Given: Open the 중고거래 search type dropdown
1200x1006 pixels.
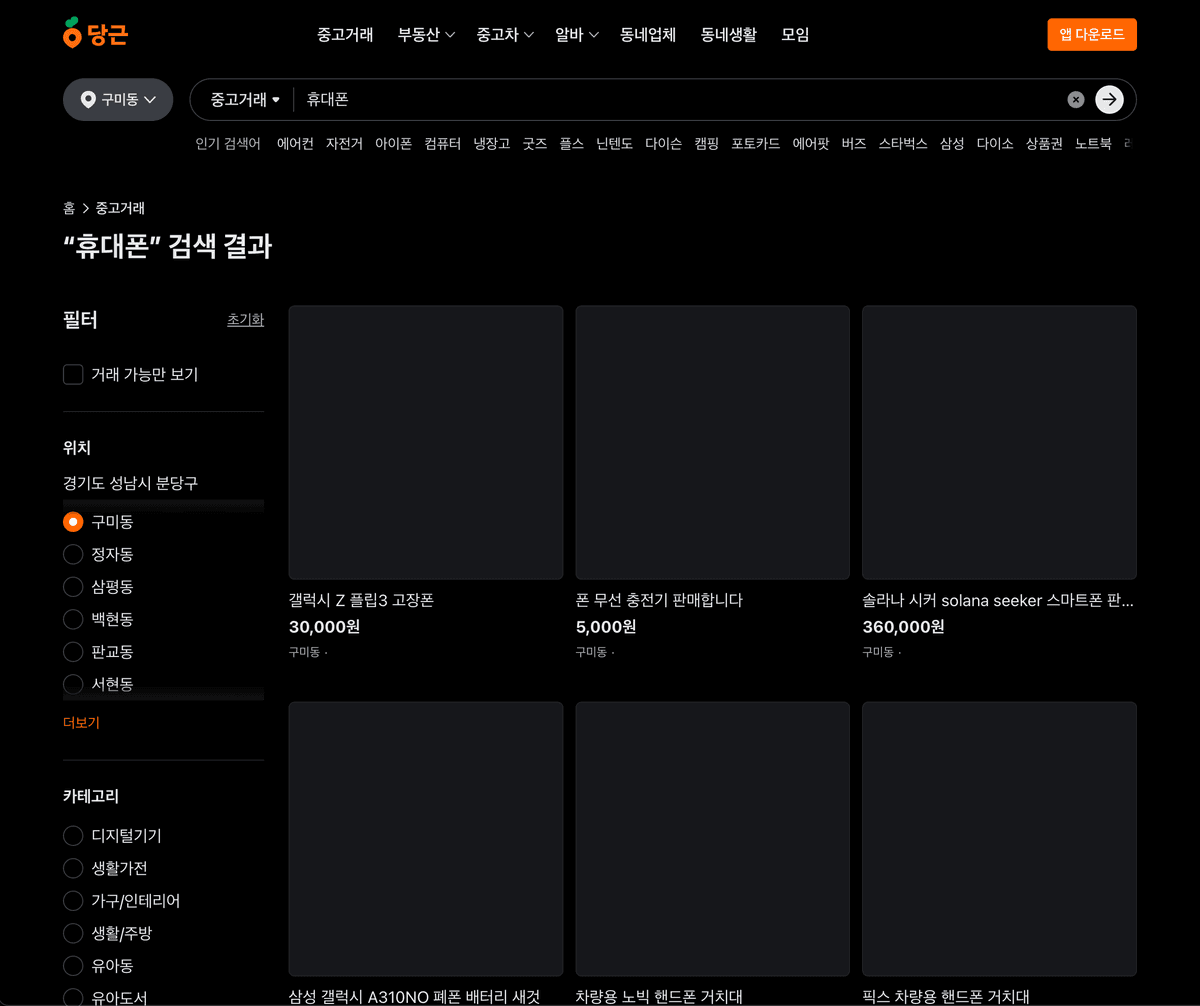Looking at the screenshot, I should point(245,100).
